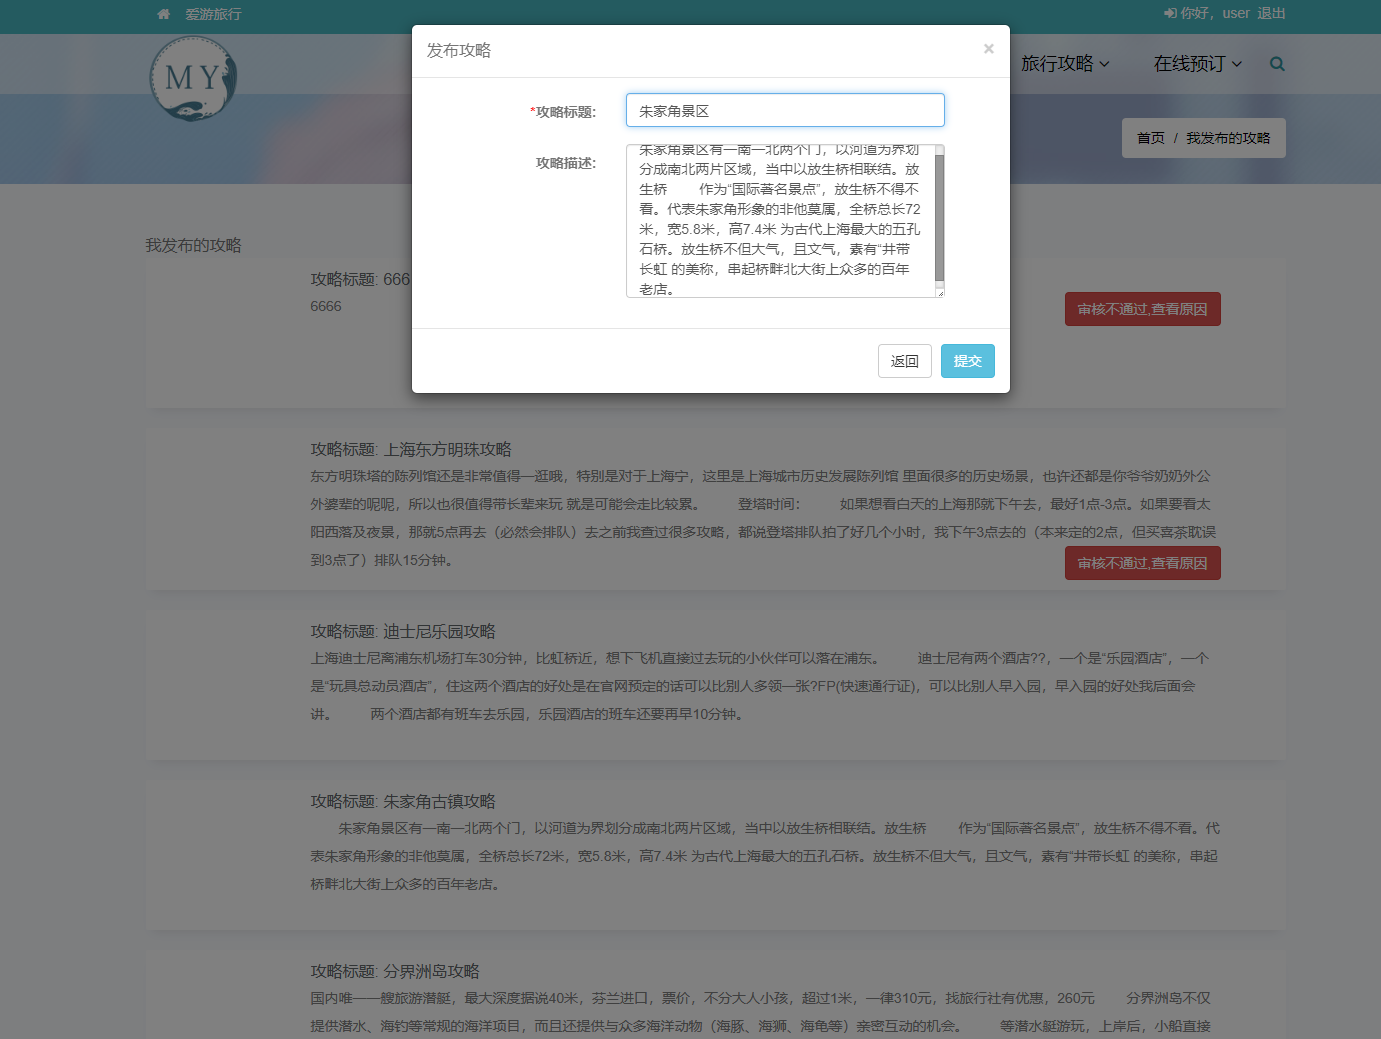The image size is (1381, 1039).
Task: Click the 朱家角景区 title input field
Action: 784,110
